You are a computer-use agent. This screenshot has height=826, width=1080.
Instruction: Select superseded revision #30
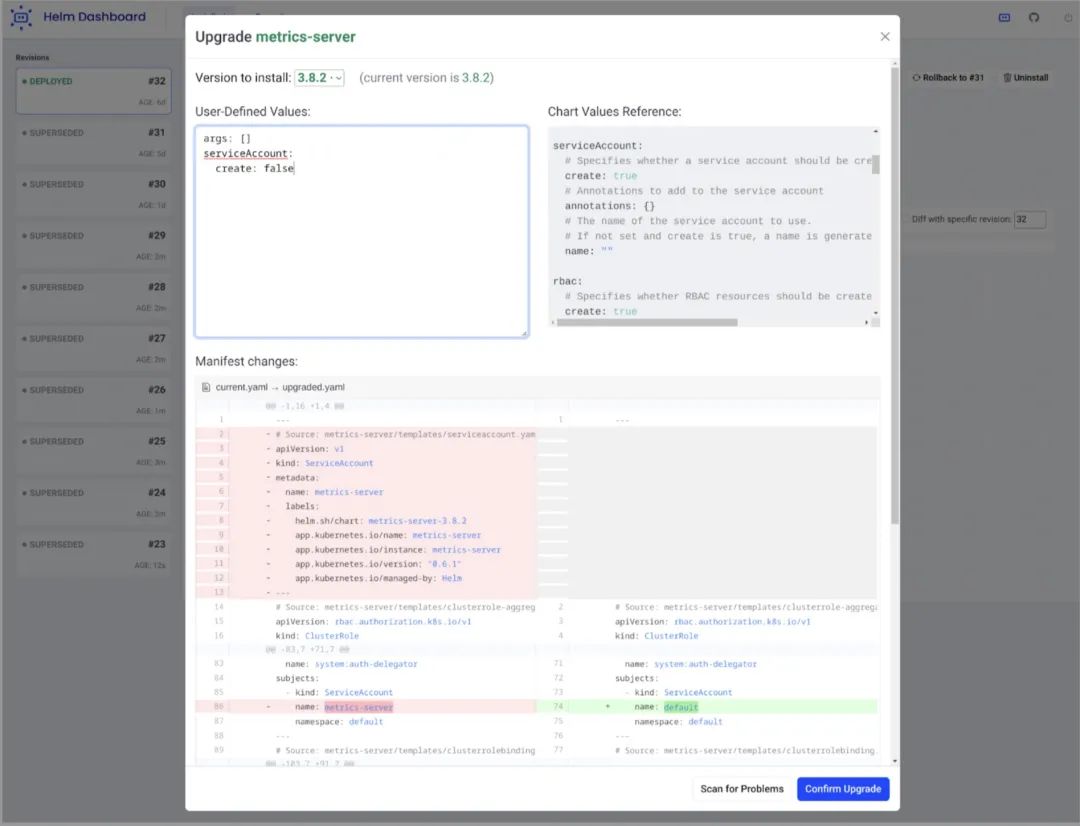tap(94, 194)
